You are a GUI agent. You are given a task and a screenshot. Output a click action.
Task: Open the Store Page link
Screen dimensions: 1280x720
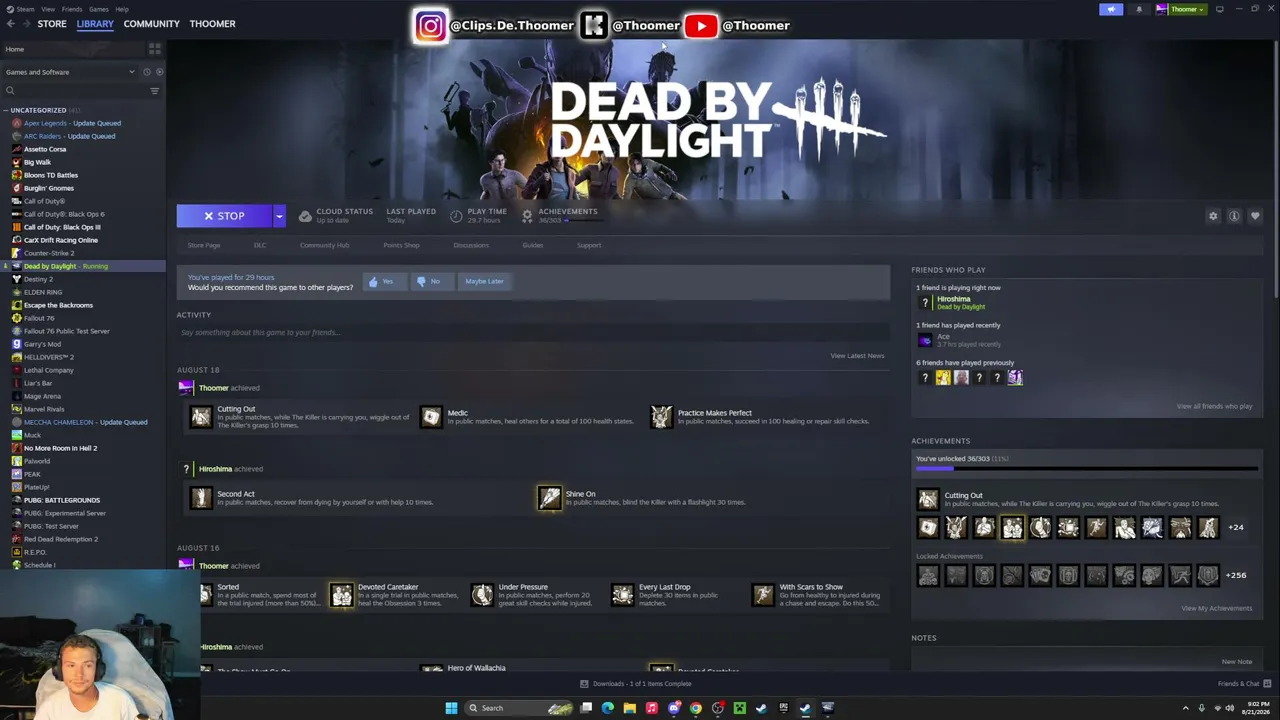click(204, 245)
